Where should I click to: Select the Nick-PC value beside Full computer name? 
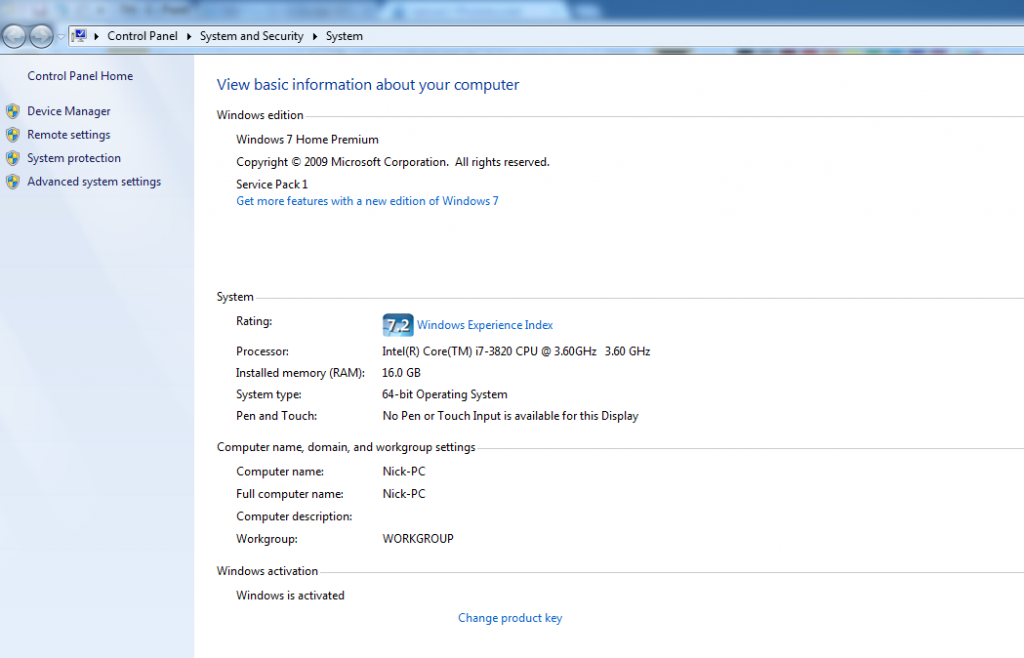point(404,494)
